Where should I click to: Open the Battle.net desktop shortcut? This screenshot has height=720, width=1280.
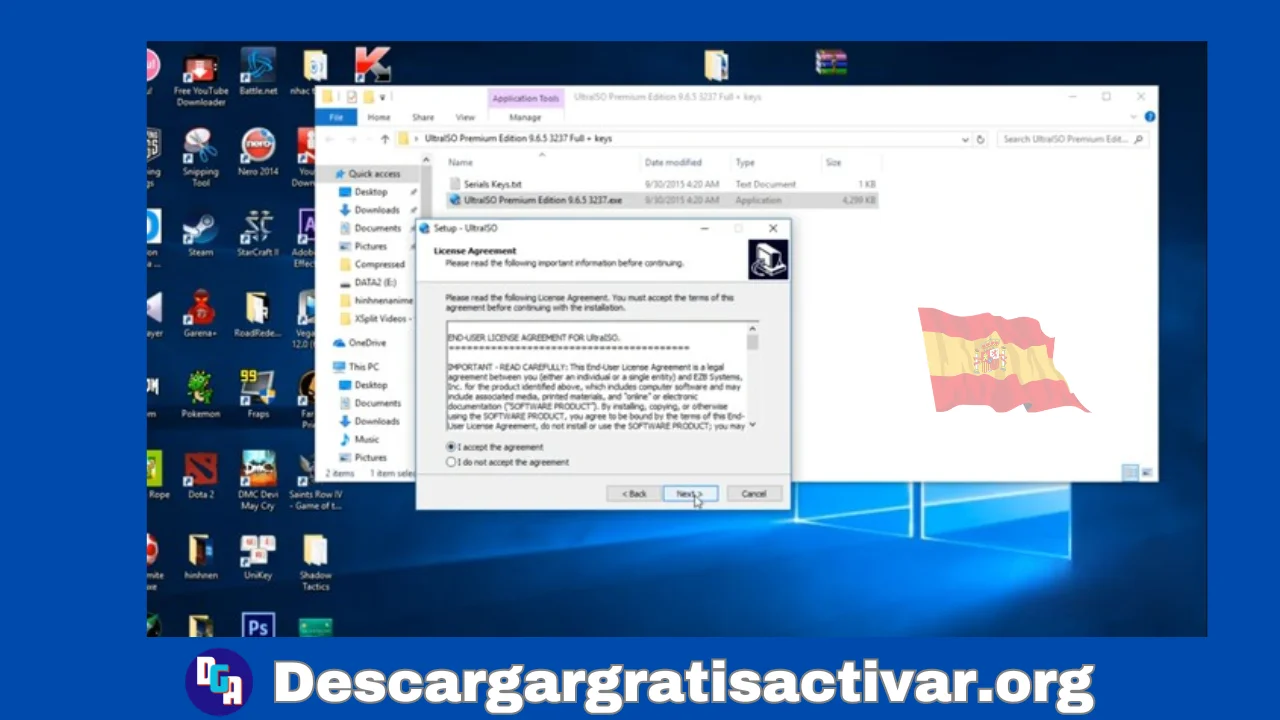coord(258,72)
